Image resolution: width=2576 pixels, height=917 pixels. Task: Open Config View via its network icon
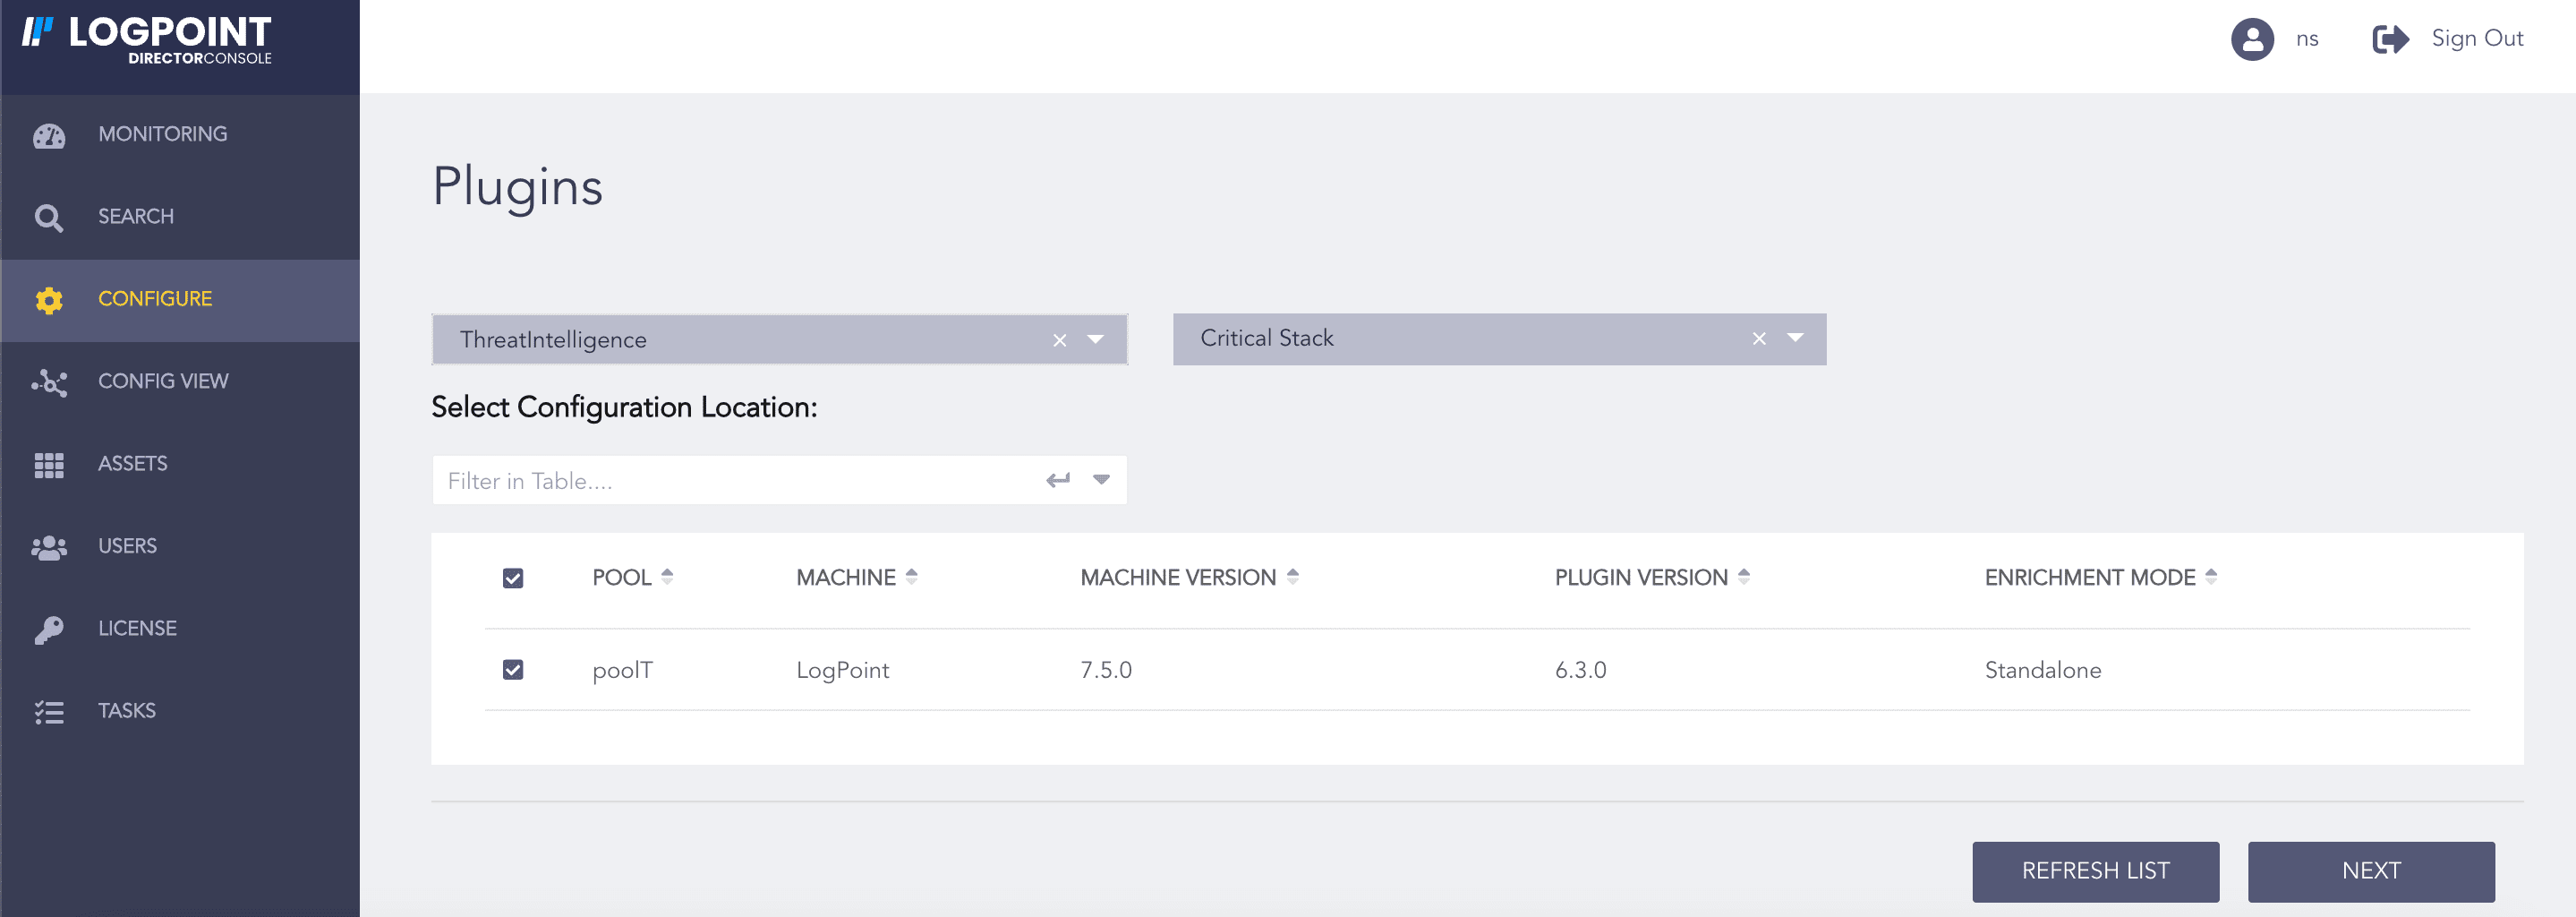[x=49, y=382]
